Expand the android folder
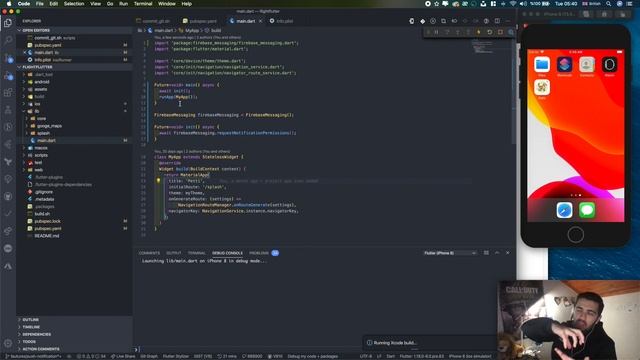640x360 pixels. tap(42, 82)
